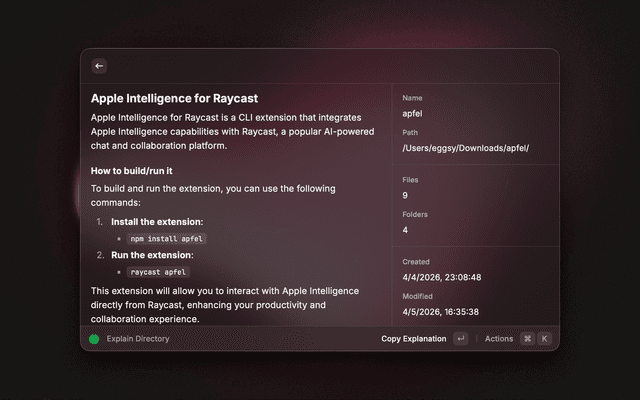This screenshot has height=400, width=640.
Task: Click the How to build/run it subheading
Action: pos(131,171)
